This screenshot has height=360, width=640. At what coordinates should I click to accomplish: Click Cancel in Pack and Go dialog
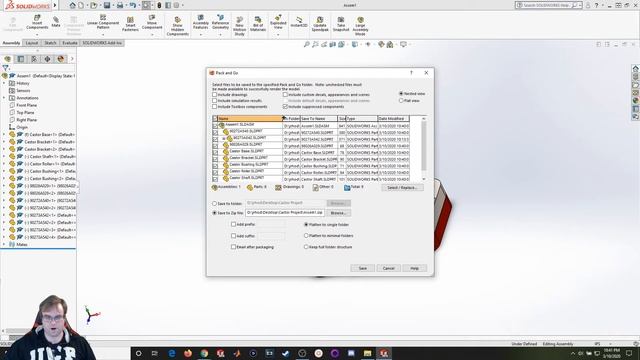pyautogui.click(x=389, y=268)
